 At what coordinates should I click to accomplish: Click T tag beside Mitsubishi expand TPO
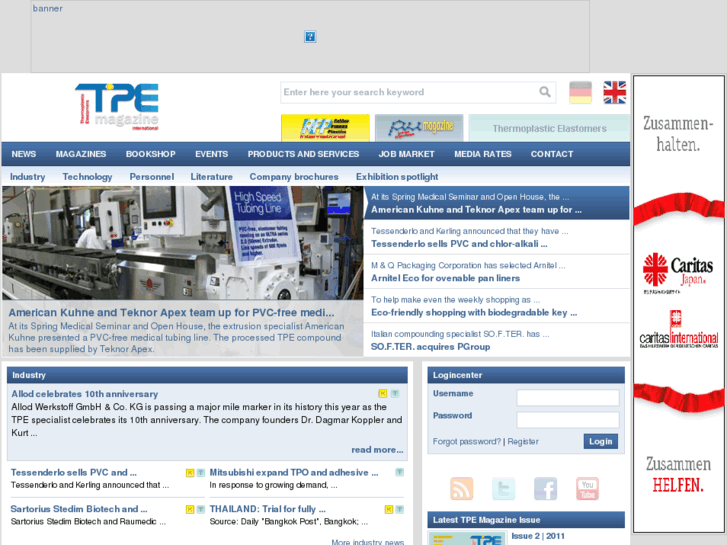[399, 472]
